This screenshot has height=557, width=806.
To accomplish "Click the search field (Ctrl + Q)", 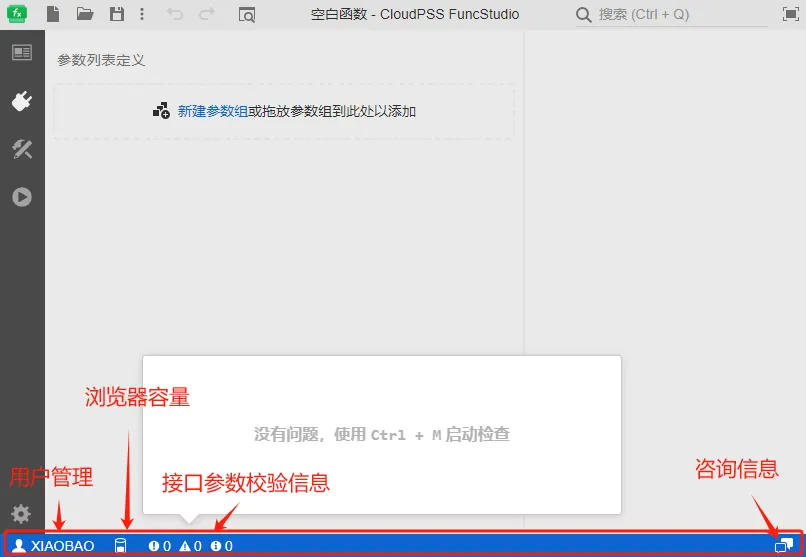I will [x=671, y=14].
